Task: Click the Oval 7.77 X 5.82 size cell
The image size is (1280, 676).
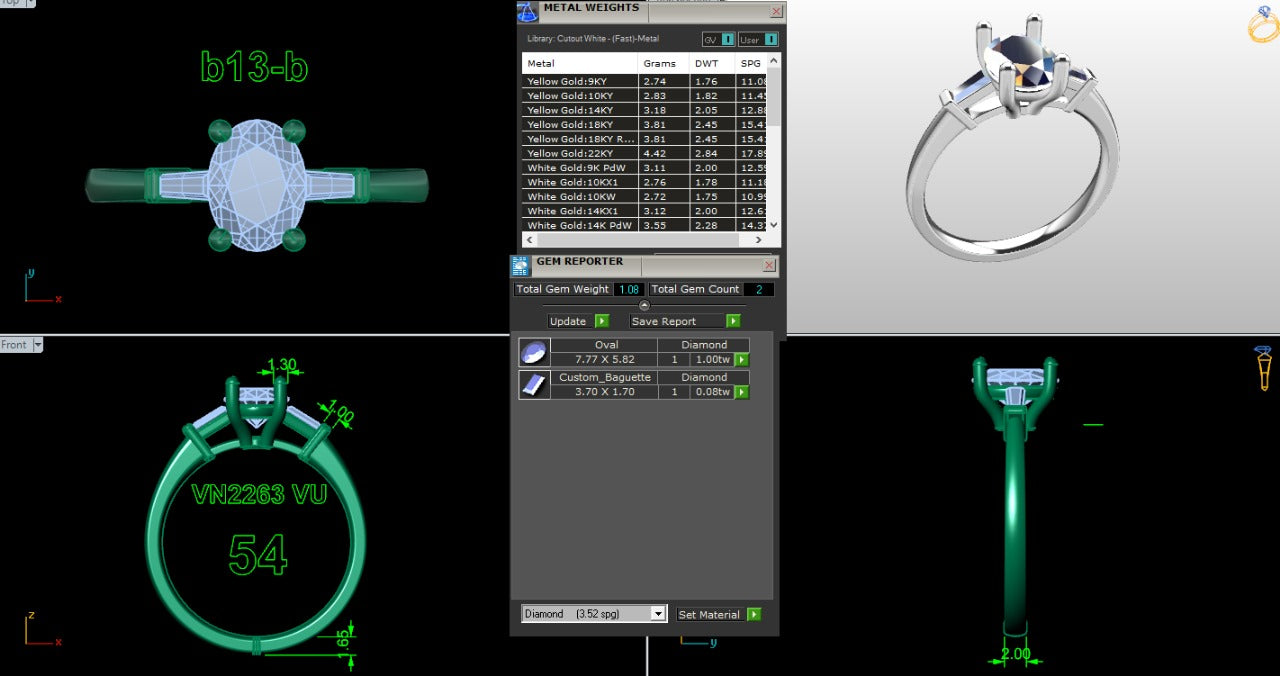Action: click(606, 359)
